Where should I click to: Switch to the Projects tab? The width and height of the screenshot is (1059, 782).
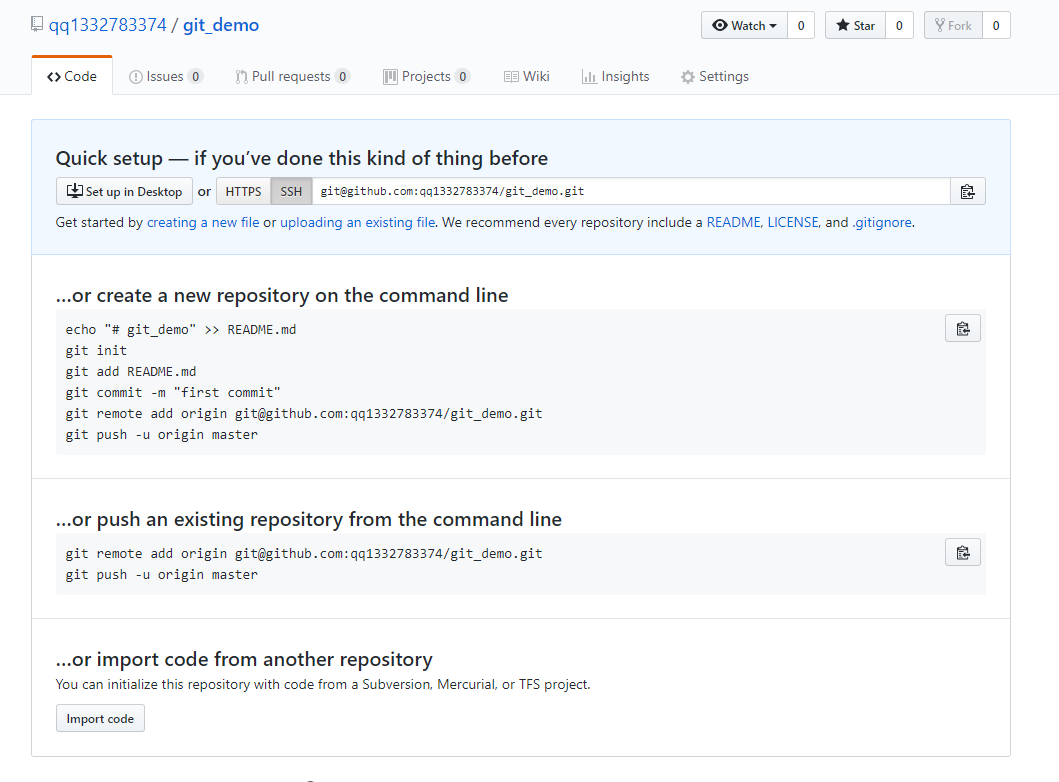pyautogui.click(x=425, y=77)
